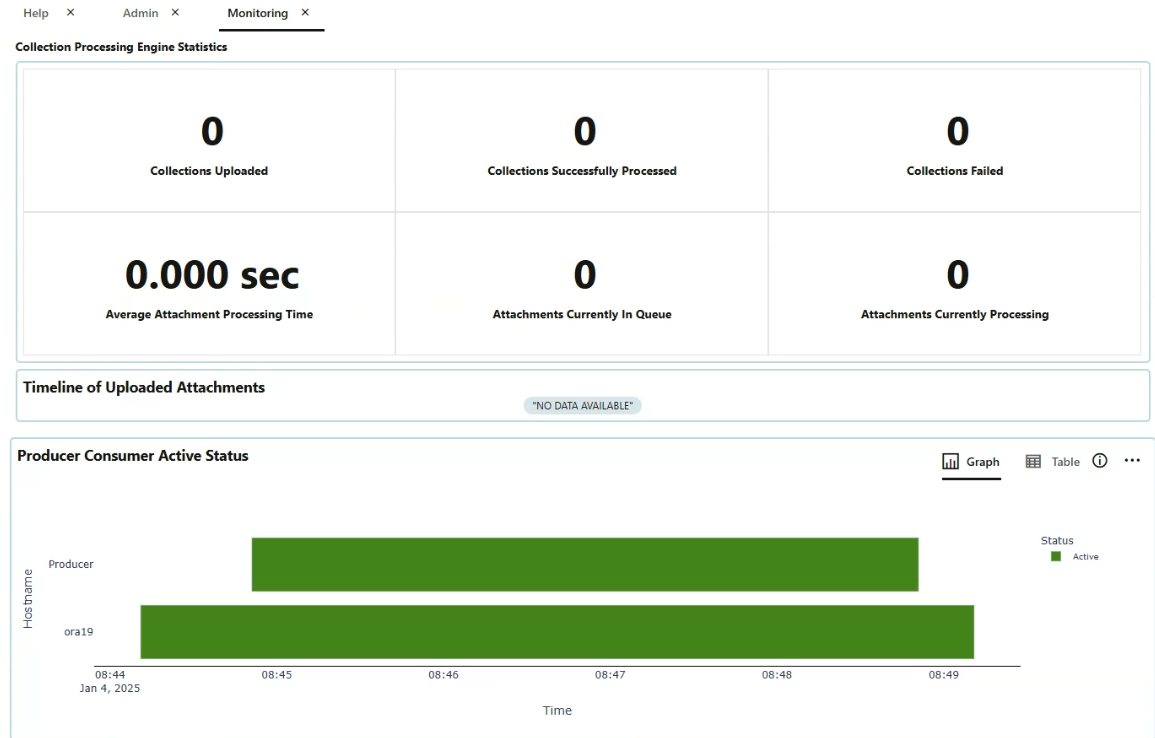Click Attachments Currently In Queue label
1155x738 pixels.
point(582,314)
